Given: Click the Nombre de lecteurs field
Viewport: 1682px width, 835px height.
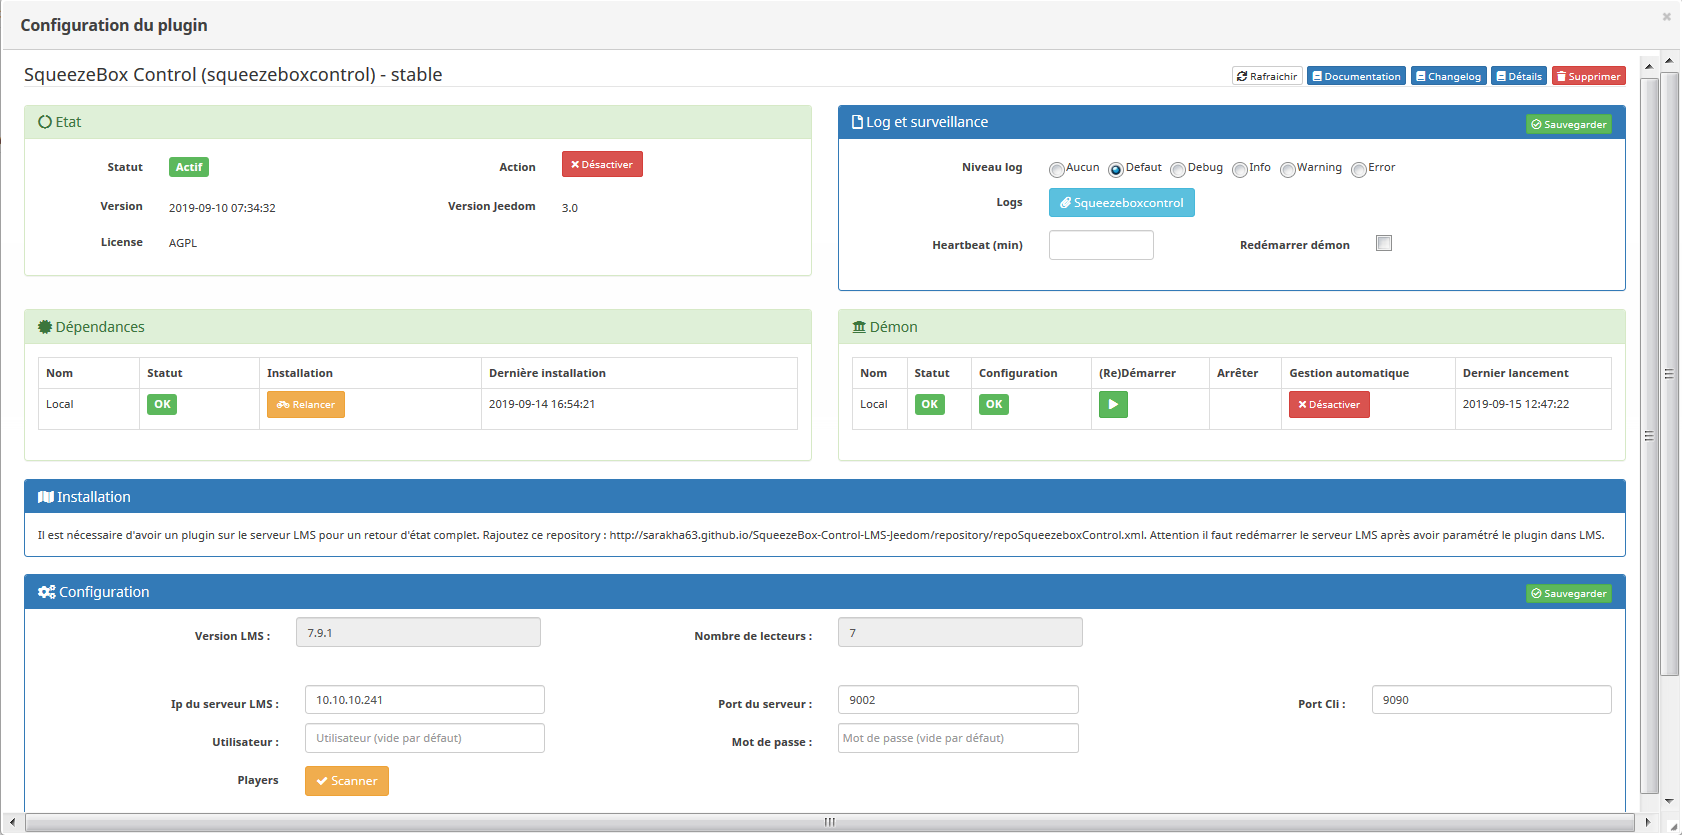Looking at the screenshot, I should (960, 632).
